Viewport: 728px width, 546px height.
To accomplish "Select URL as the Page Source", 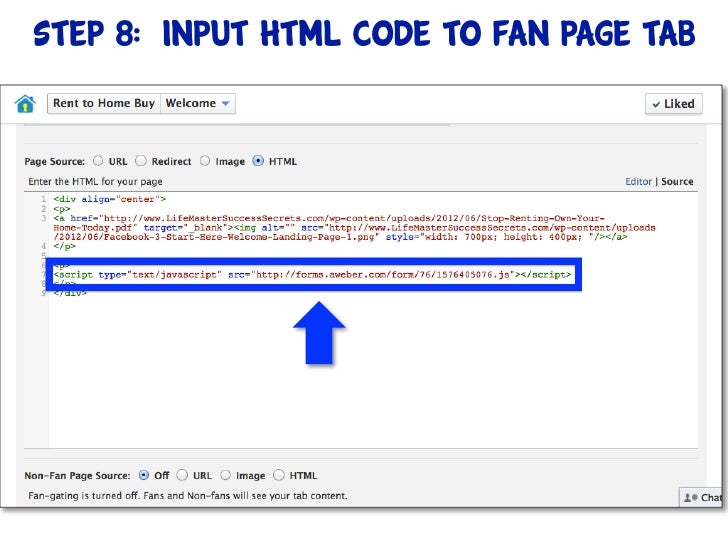I will [98, 161].
